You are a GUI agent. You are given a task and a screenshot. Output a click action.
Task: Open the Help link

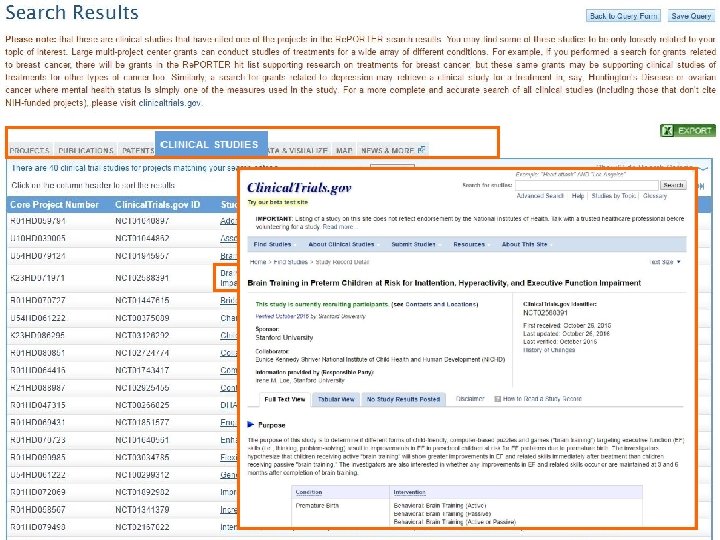pyautogui.click(x=578, y=196)
